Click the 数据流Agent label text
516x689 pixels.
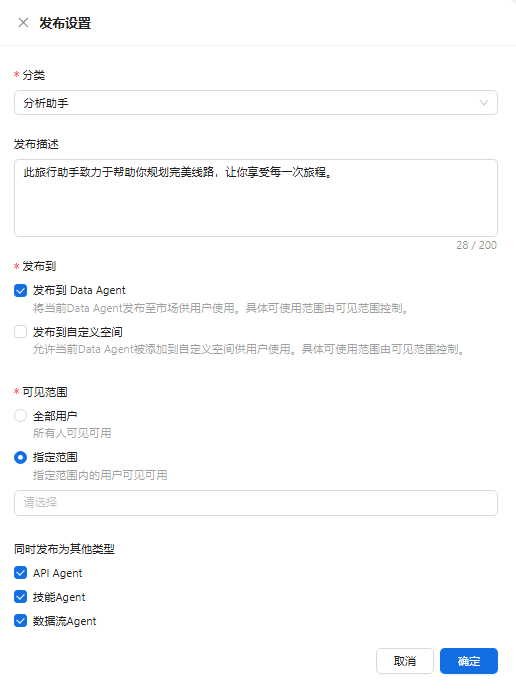coord(65,621)
